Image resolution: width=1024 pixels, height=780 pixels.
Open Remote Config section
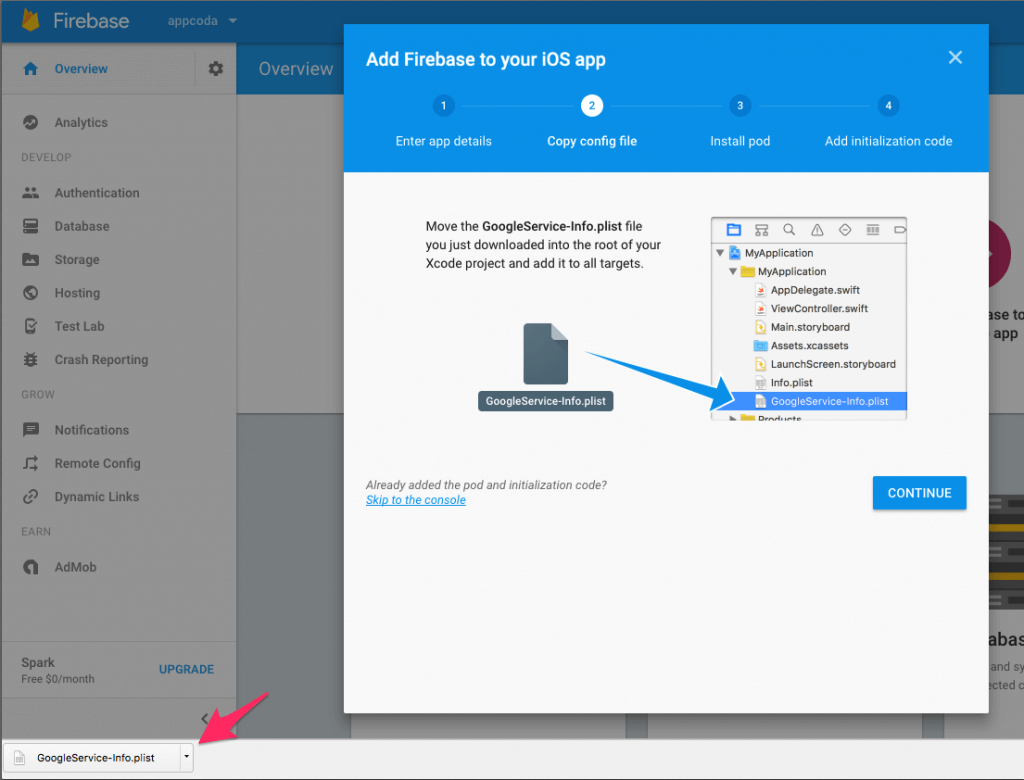[x=97, y=463]
